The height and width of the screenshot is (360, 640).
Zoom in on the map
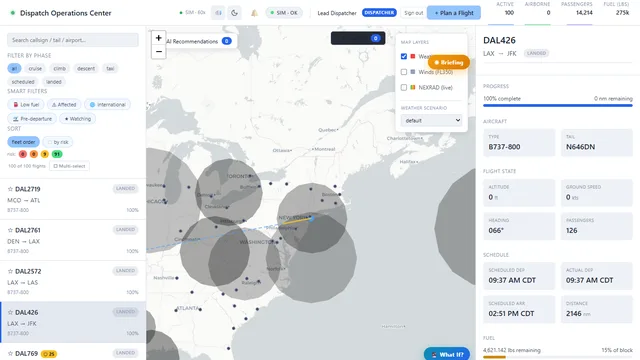click(x=158, y=38)
